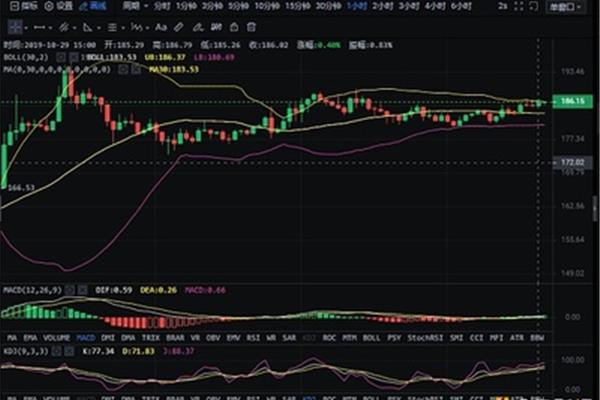Open KDJ(9,3,3) settings icon

(56, 351)
